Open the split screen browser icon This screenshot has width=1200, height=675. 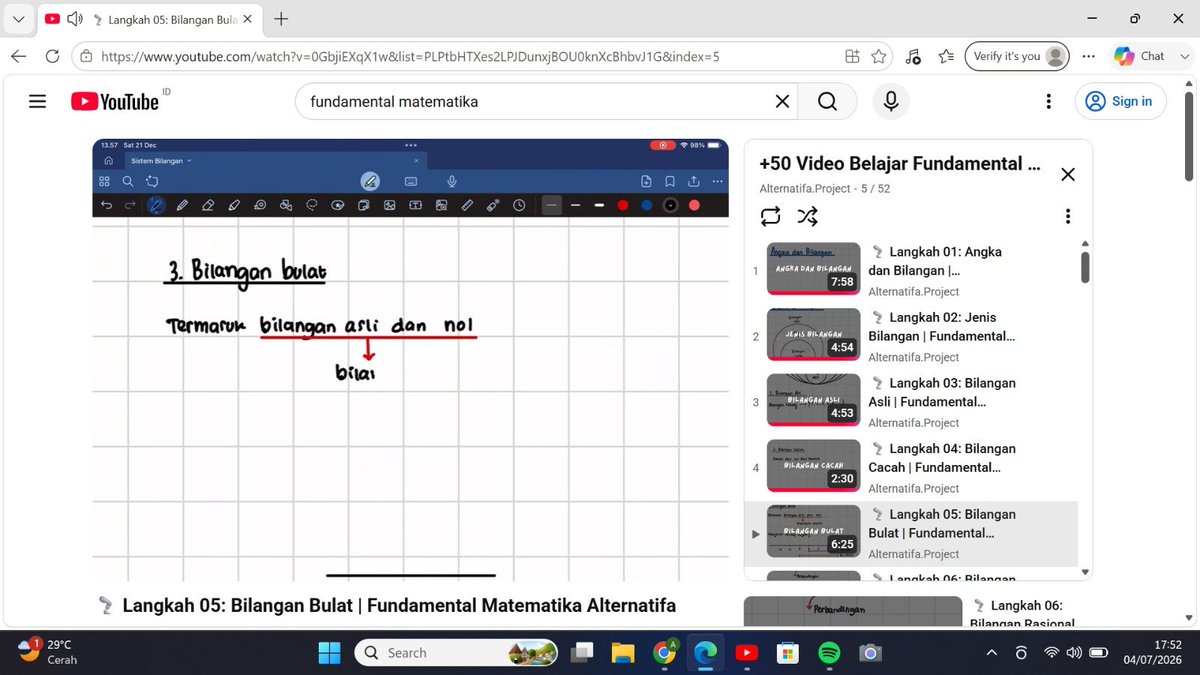[852, 57]
